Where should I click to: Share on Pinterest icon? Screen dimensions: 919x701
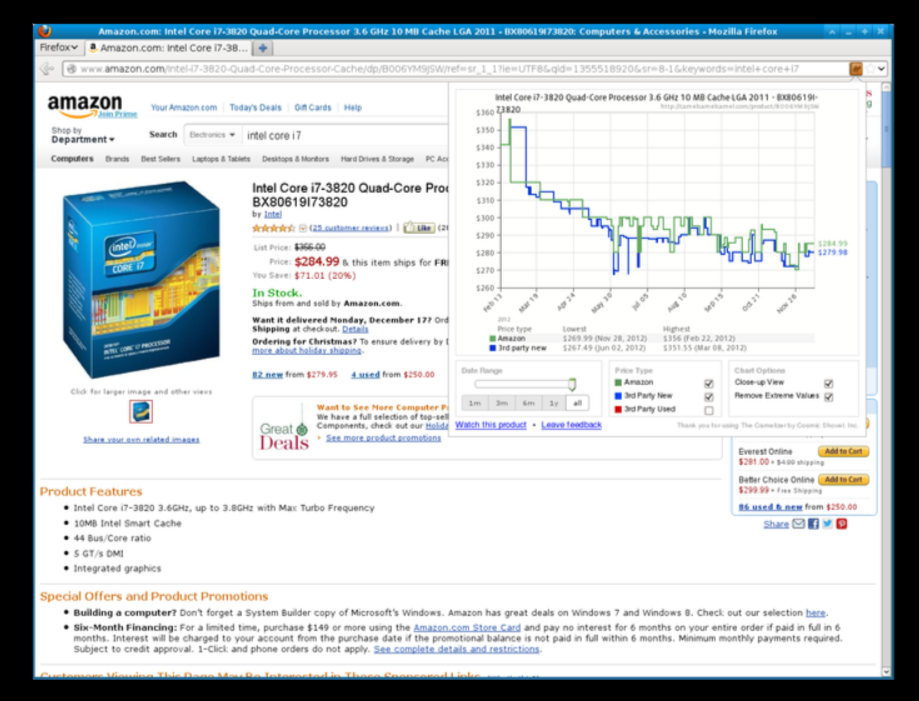[x=842, y=524]
